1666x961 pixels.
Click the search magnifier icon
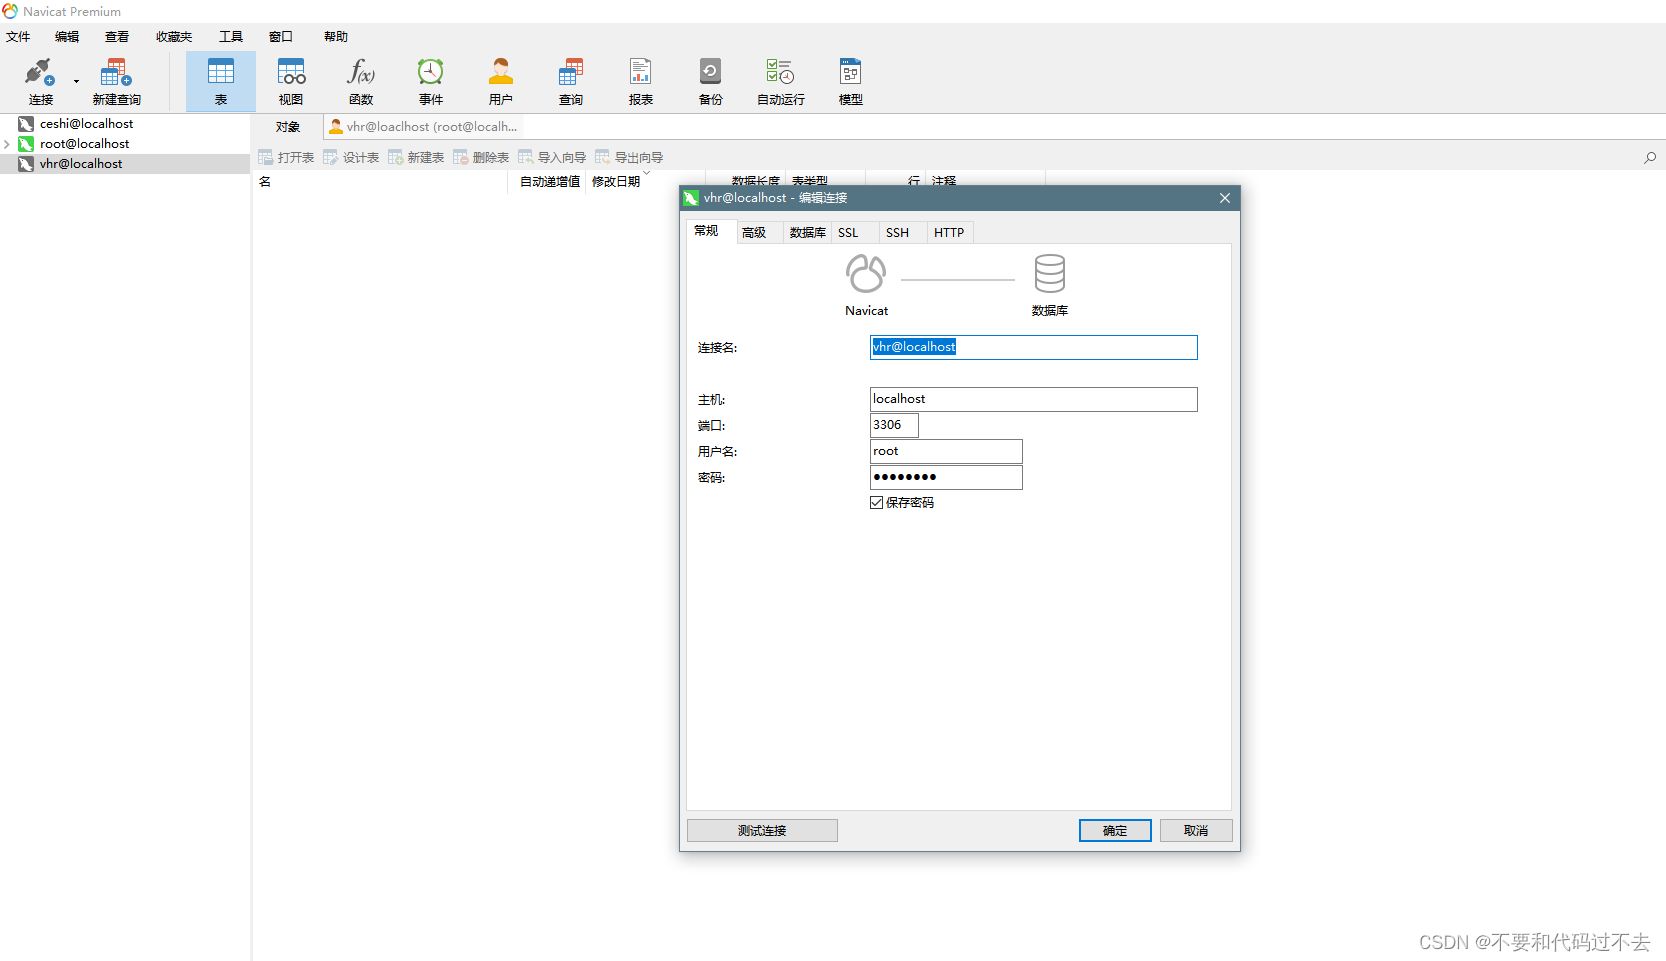(x=1649, y=157)
